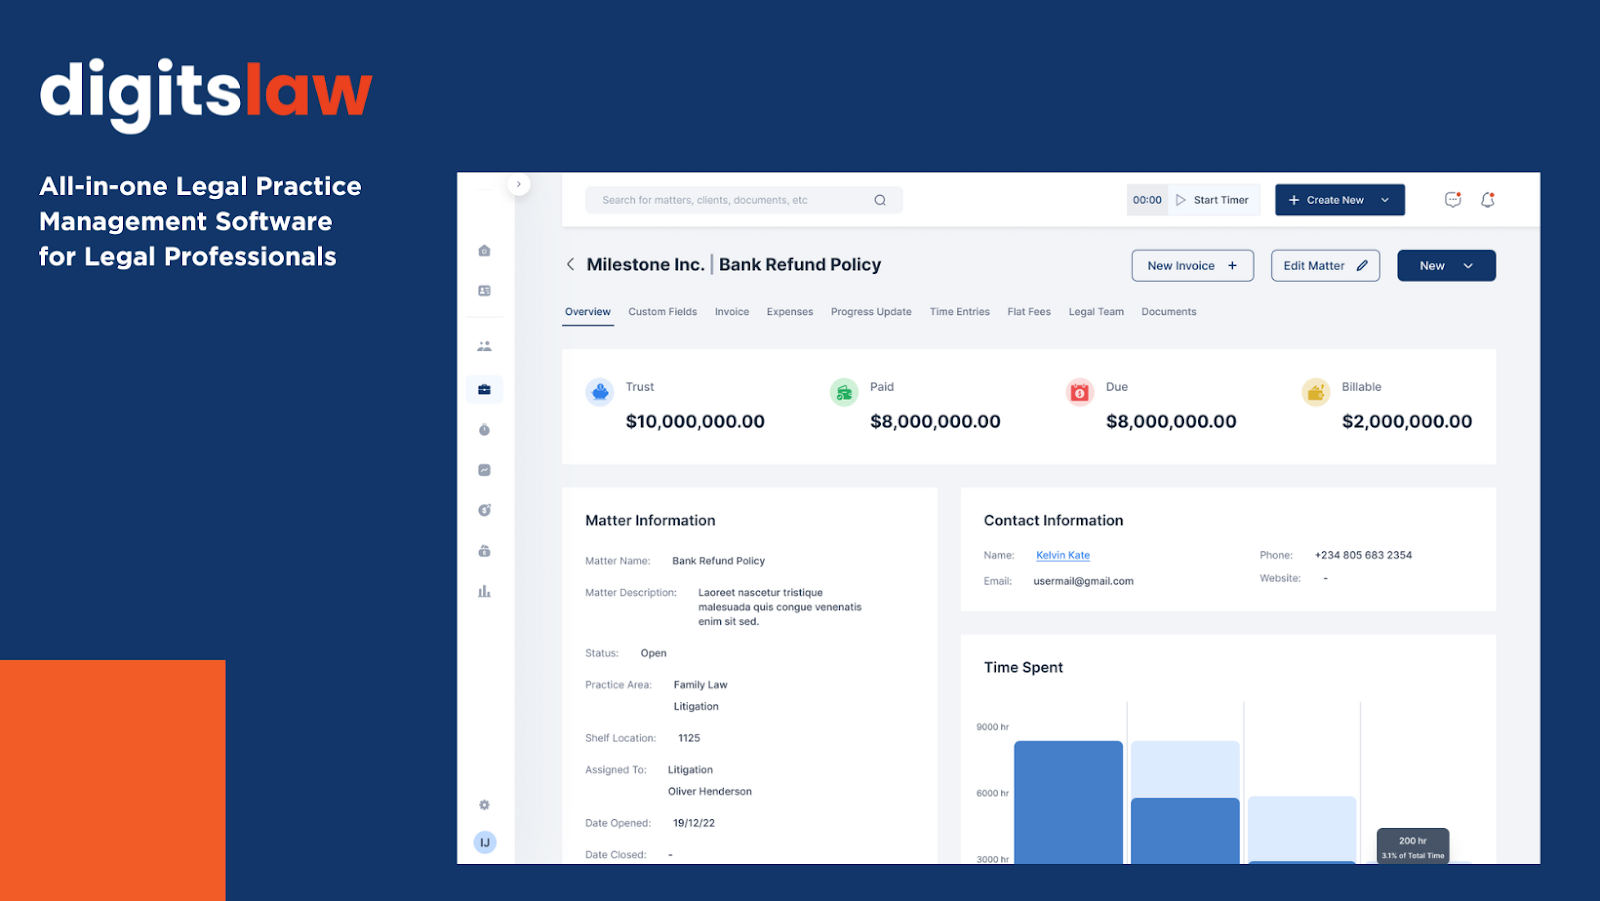The height and width of the screenshot is (901, 1600).
Task: Open the chat messages icon
Action: (x=1453, y=200)
